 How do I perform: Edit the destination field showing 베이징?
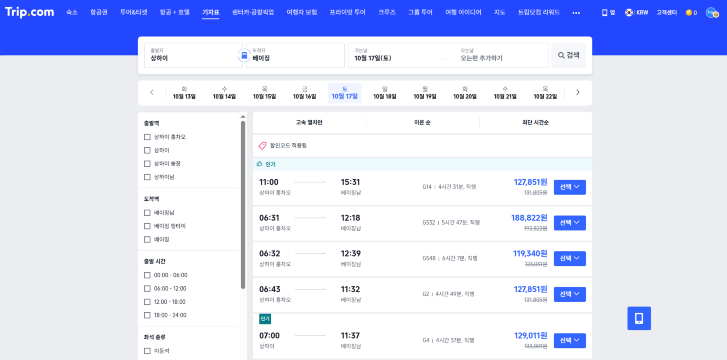(x=295, y=55)
